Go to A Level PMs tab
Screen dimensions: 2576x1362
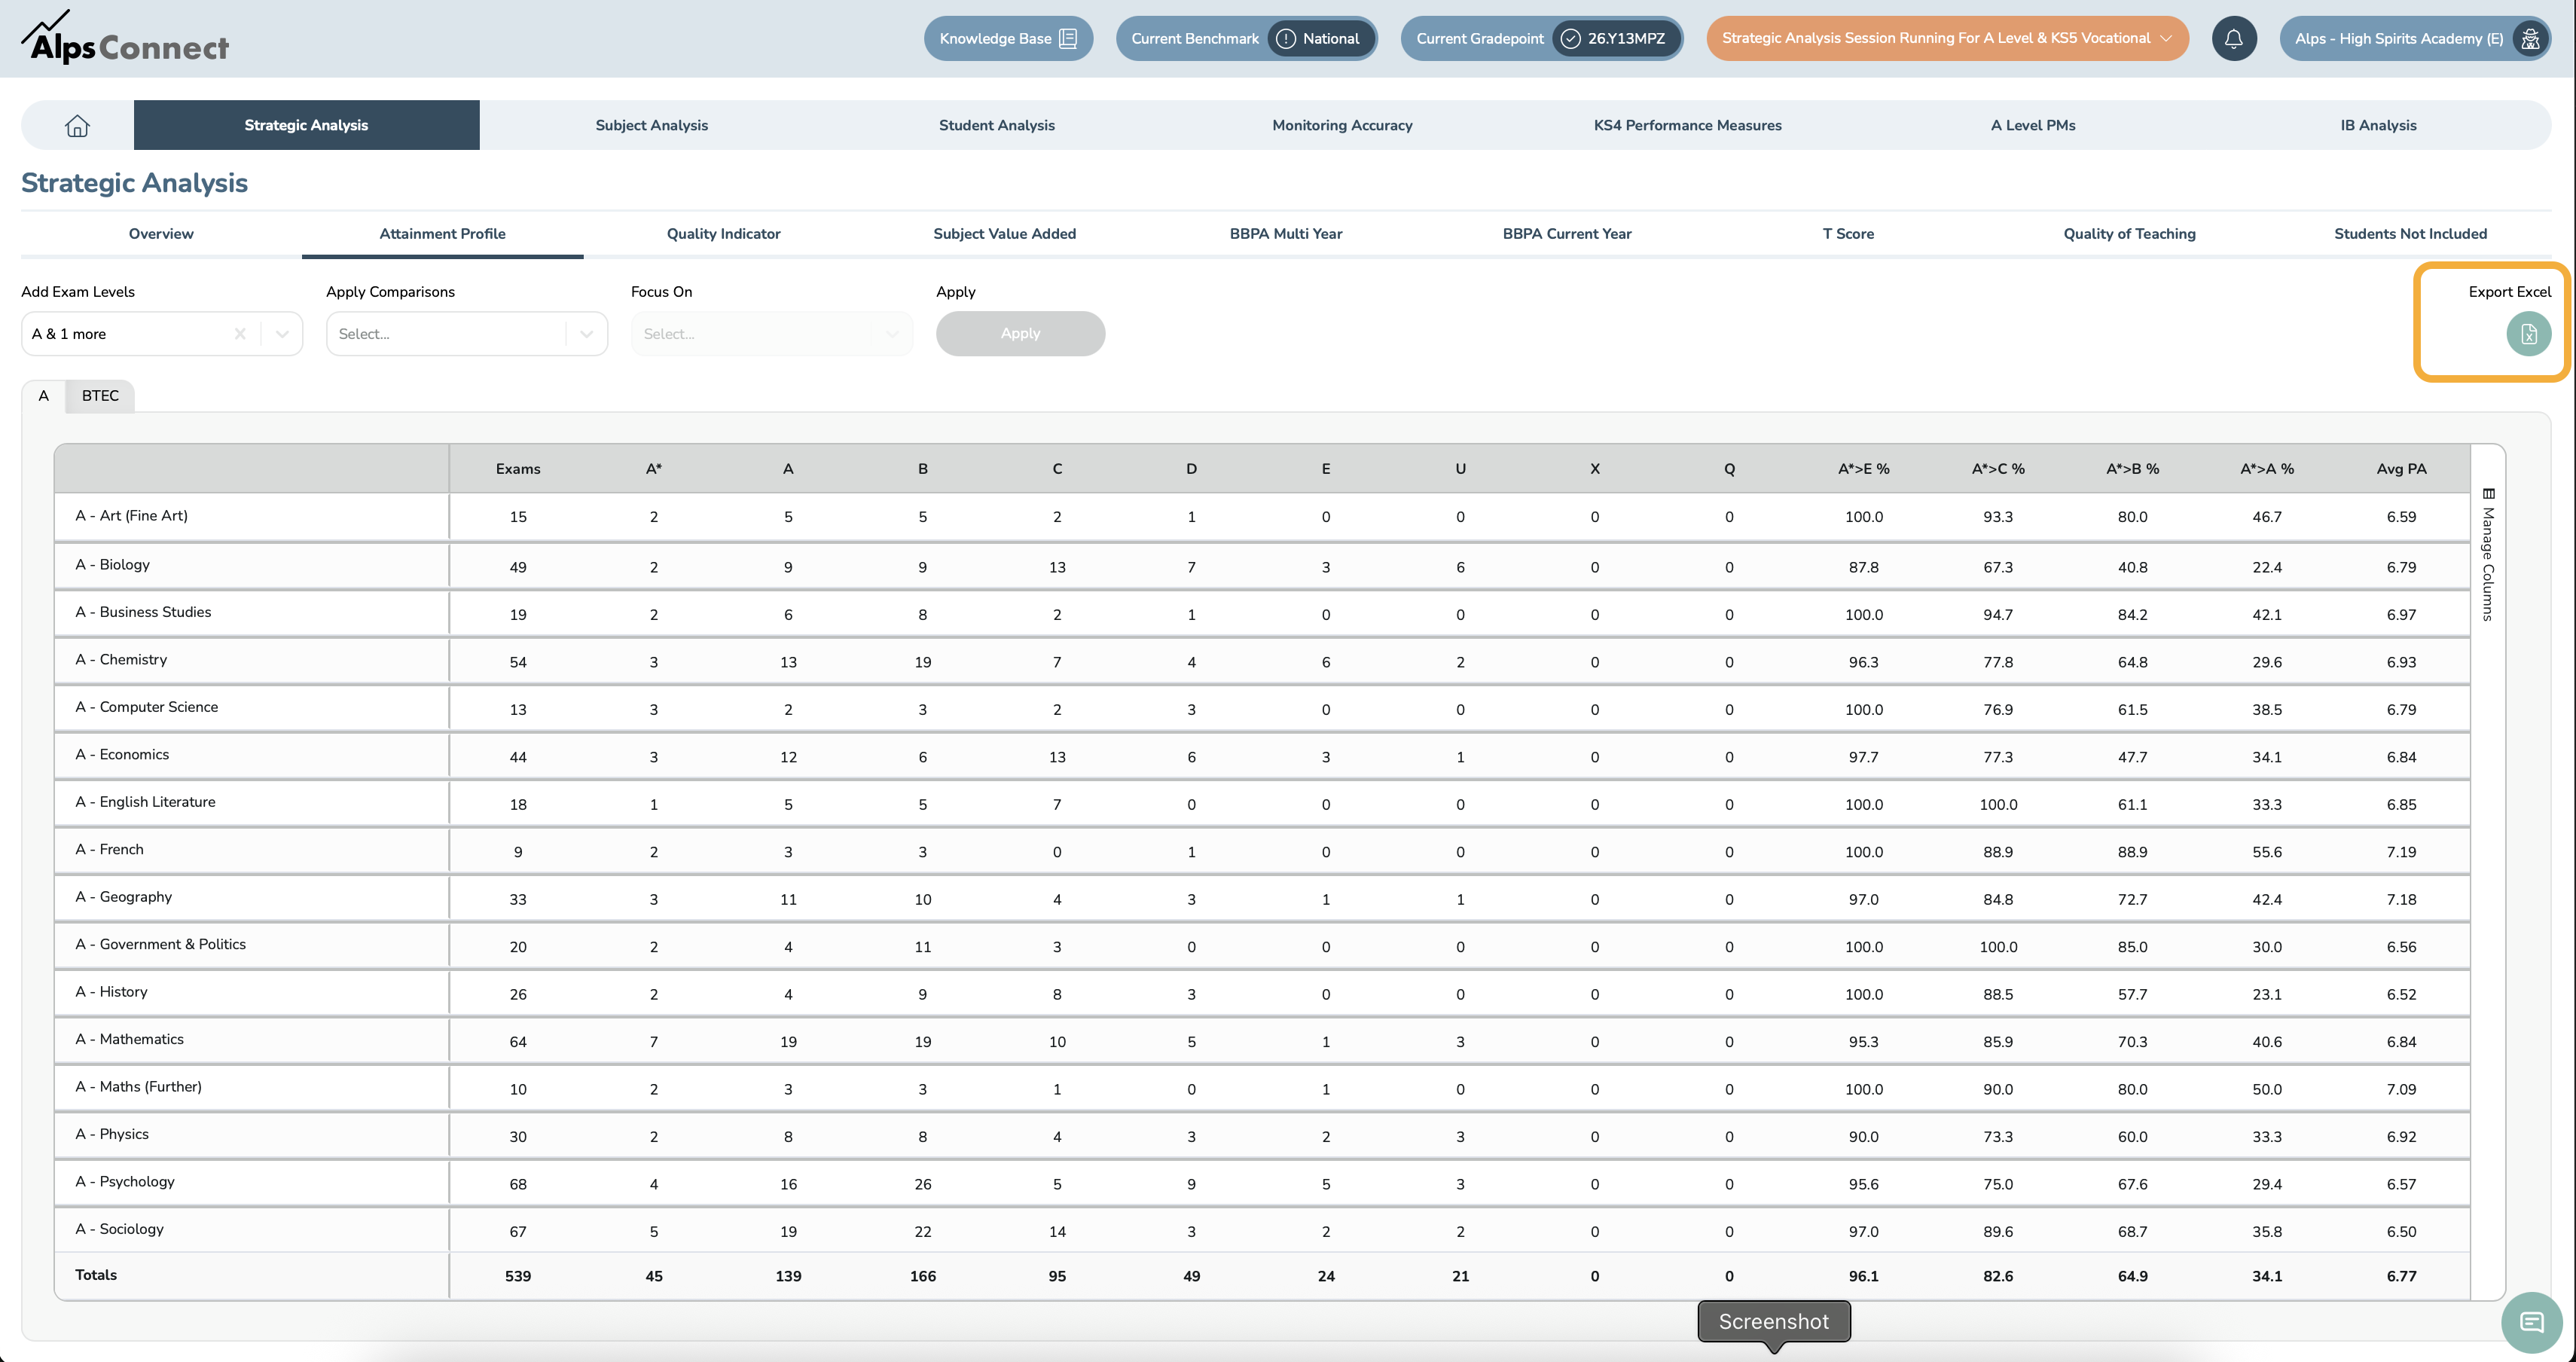2032,125
